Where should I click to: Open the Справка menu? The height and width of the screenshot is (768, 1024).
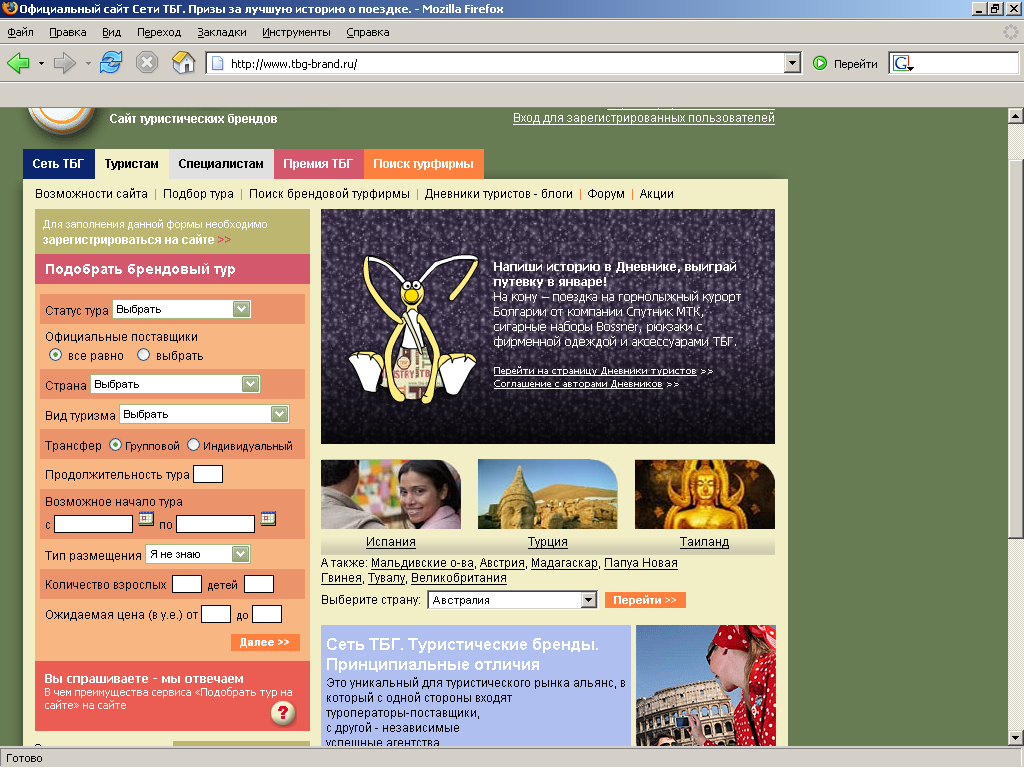click(368, 32)
